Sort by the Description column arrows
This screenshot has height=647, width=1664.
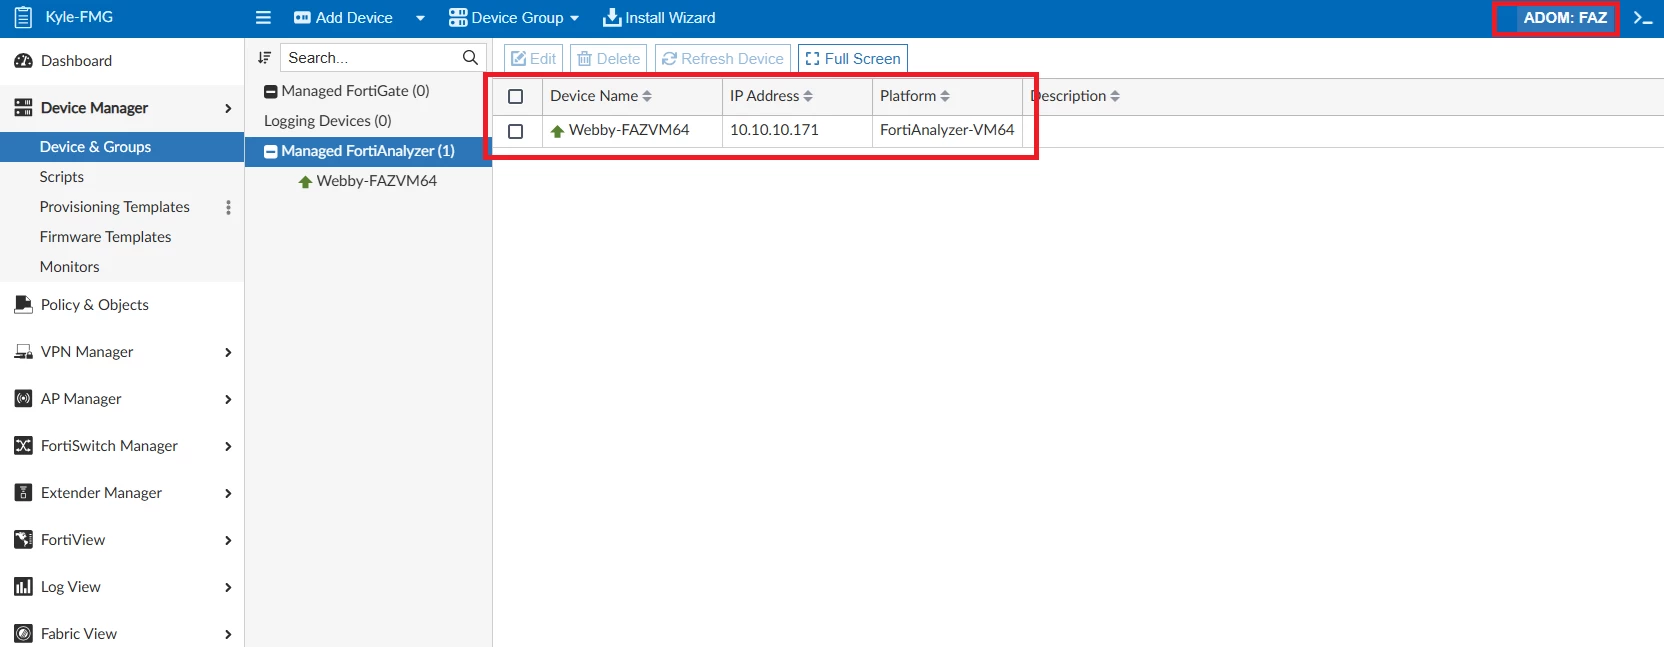tap(1115, 96)
